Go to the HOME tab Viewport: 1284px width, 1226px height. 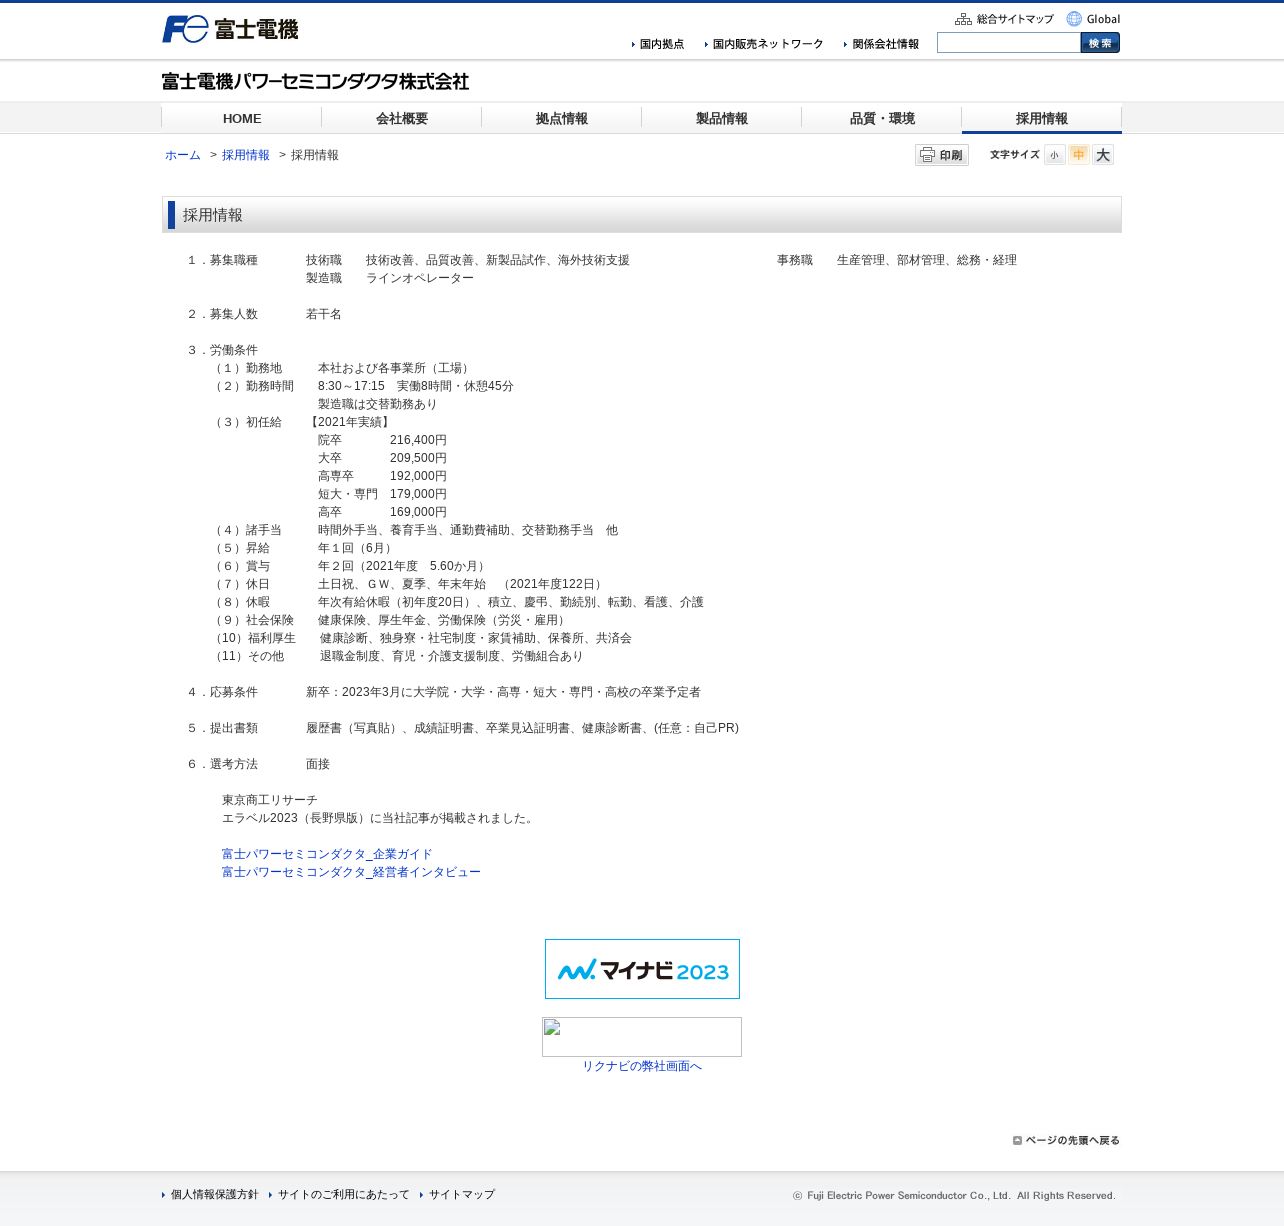tap(242, 118)
